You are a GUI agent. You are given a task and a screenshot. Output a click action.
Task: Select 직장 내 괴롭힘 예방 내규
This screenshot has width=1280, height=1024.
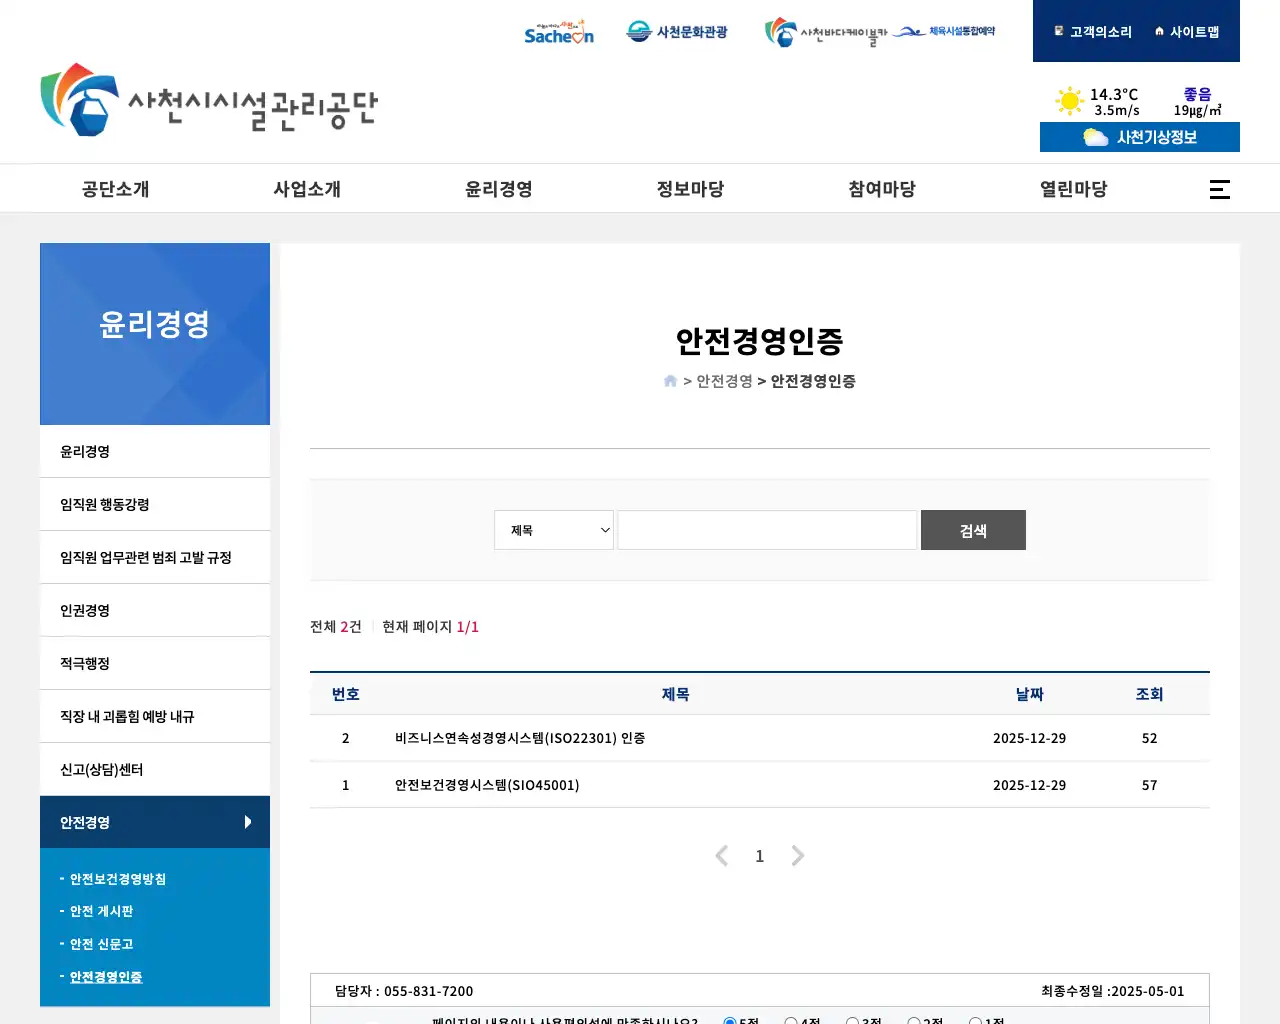coord(155,717)
